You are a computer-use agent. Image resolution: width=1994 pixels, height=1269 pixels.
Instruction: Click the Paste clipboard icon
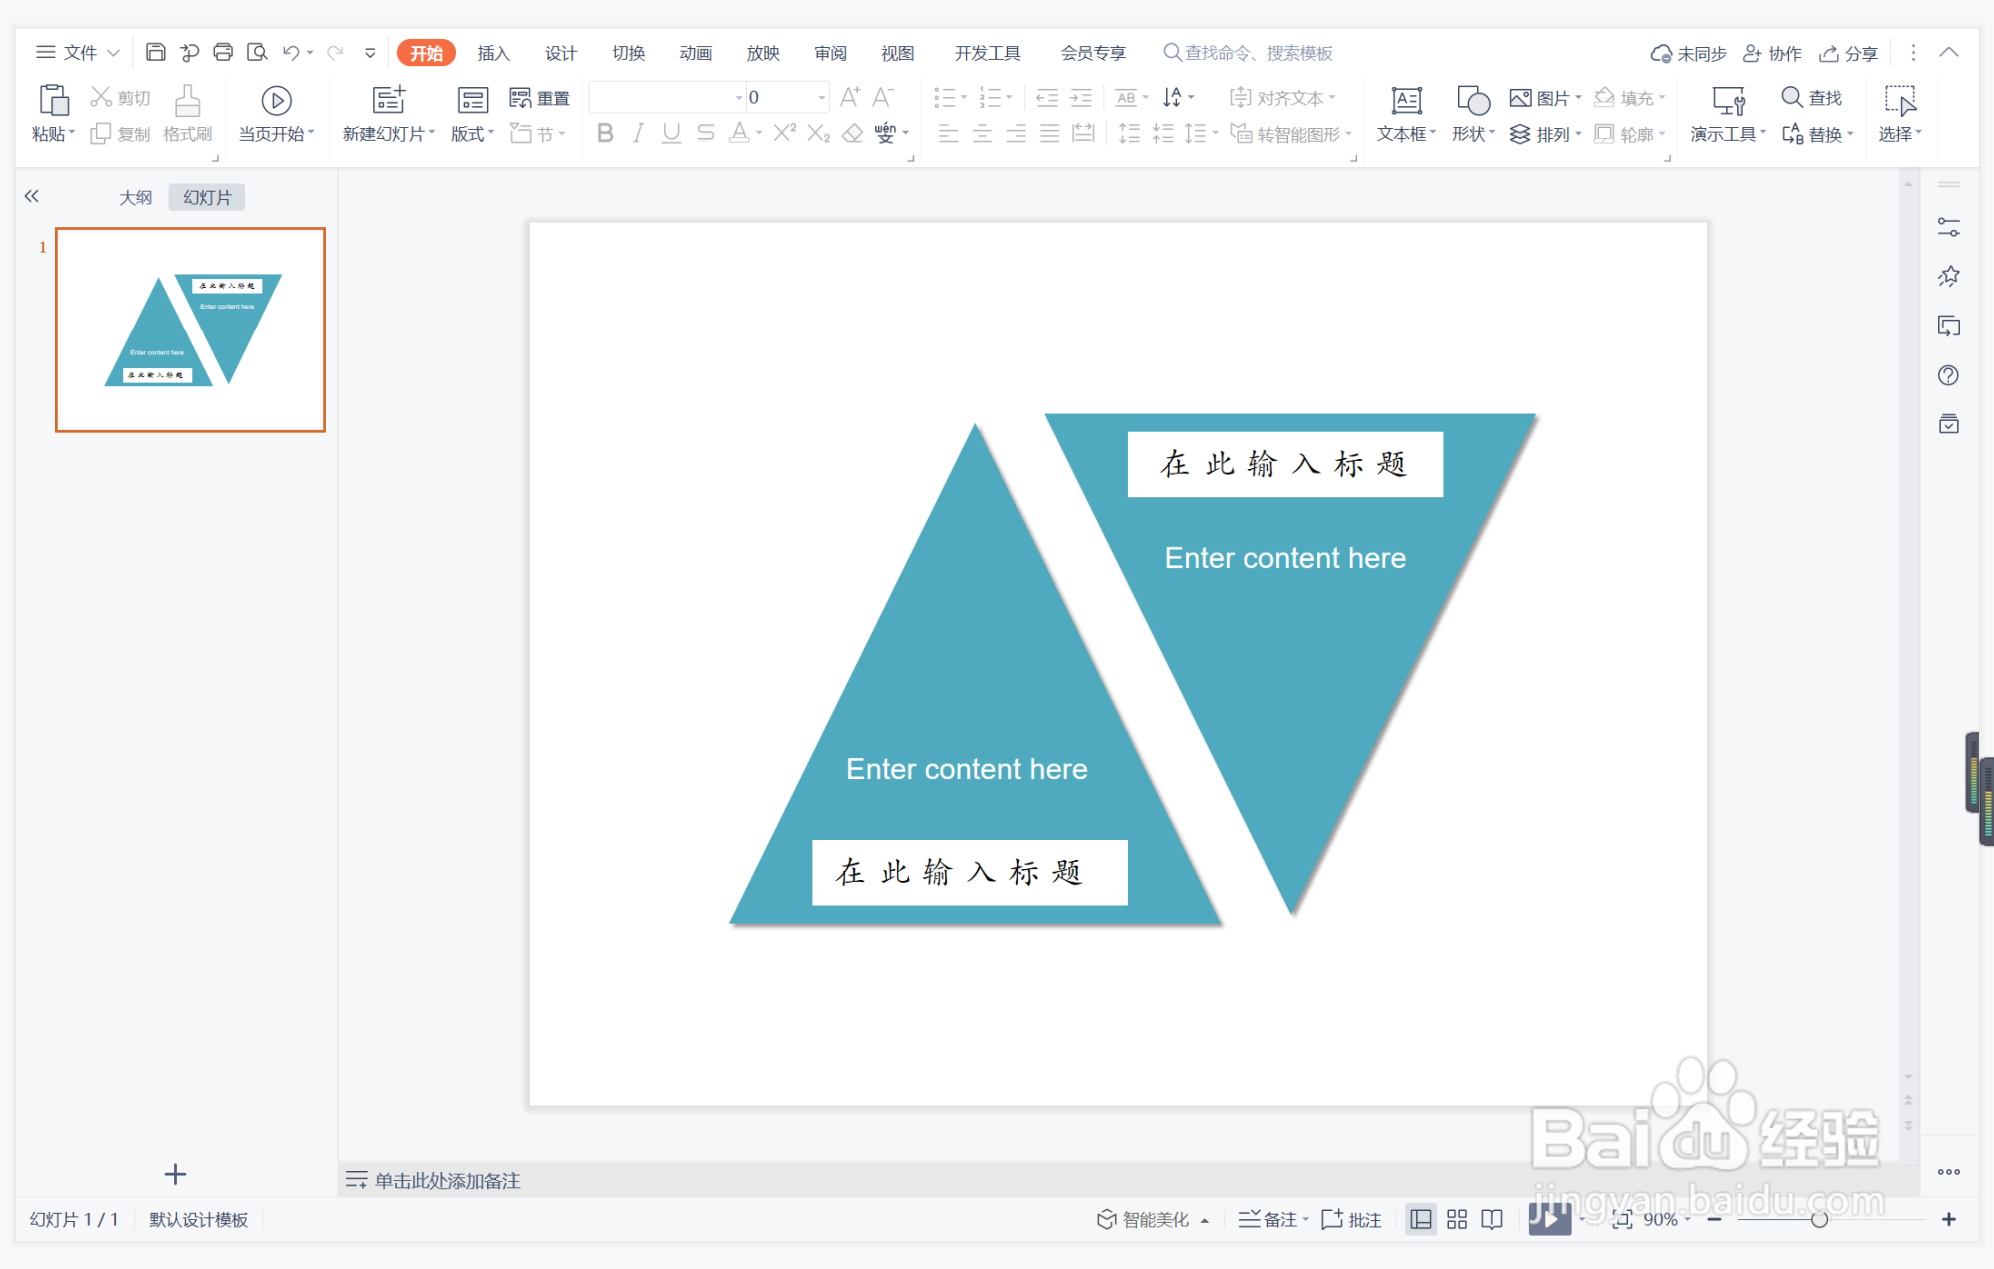point(53,100)
